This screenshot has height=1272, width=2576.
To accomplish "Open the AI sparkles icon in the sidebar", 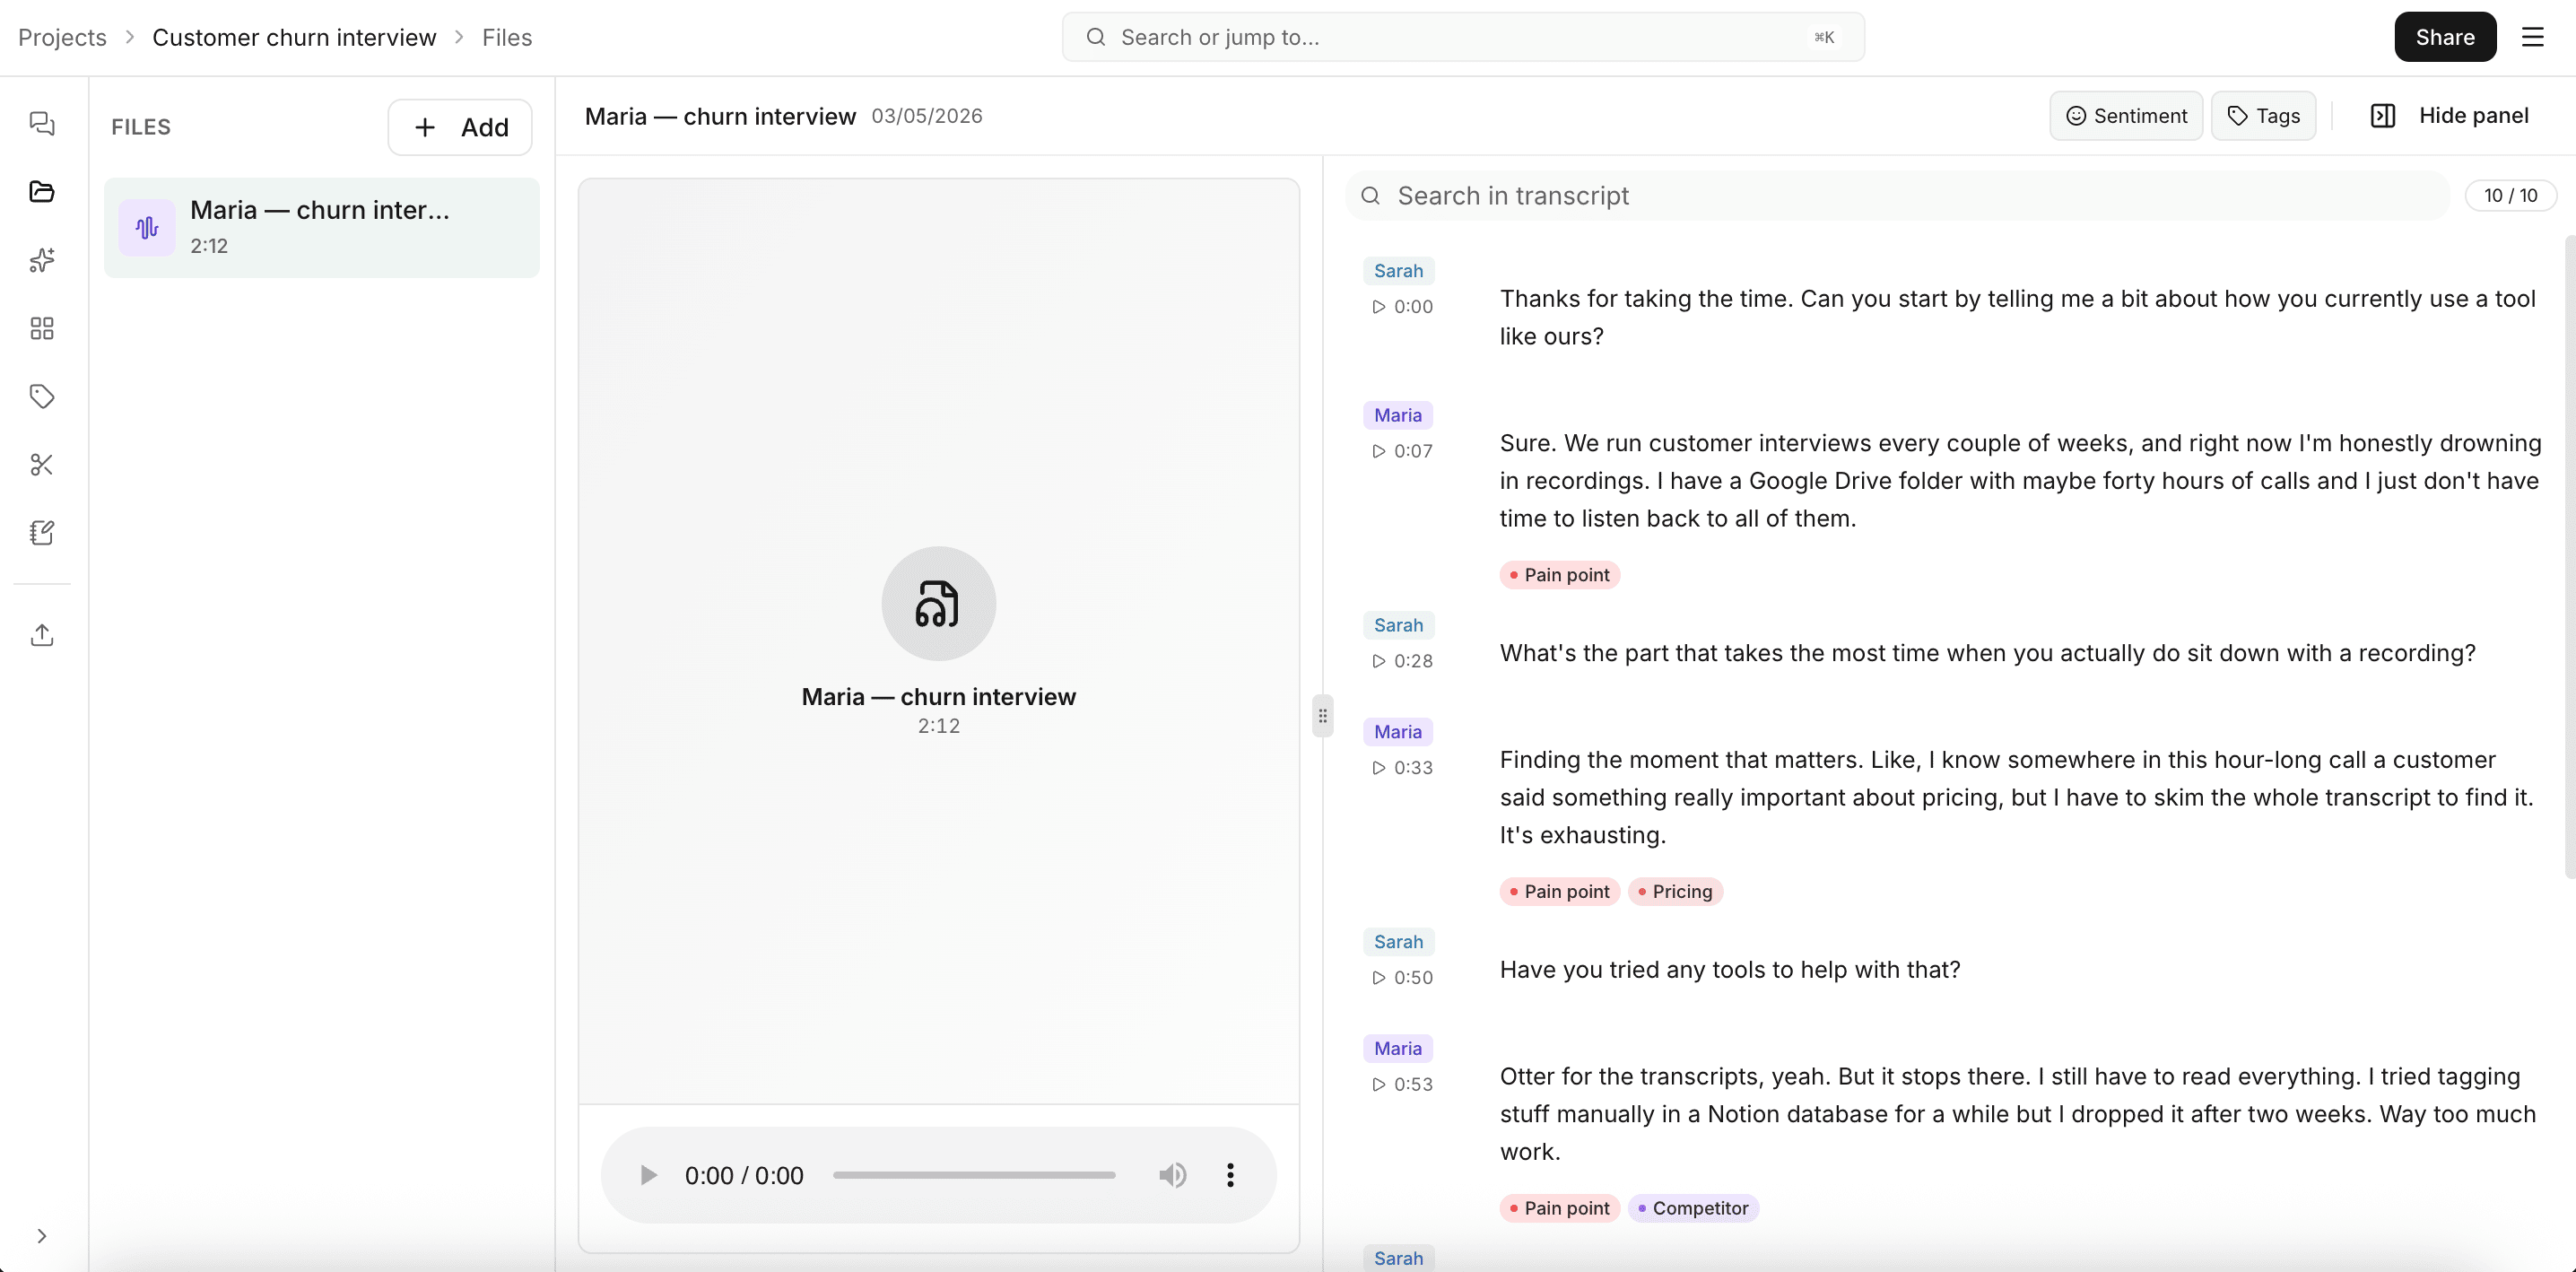I will click(42, 260).
